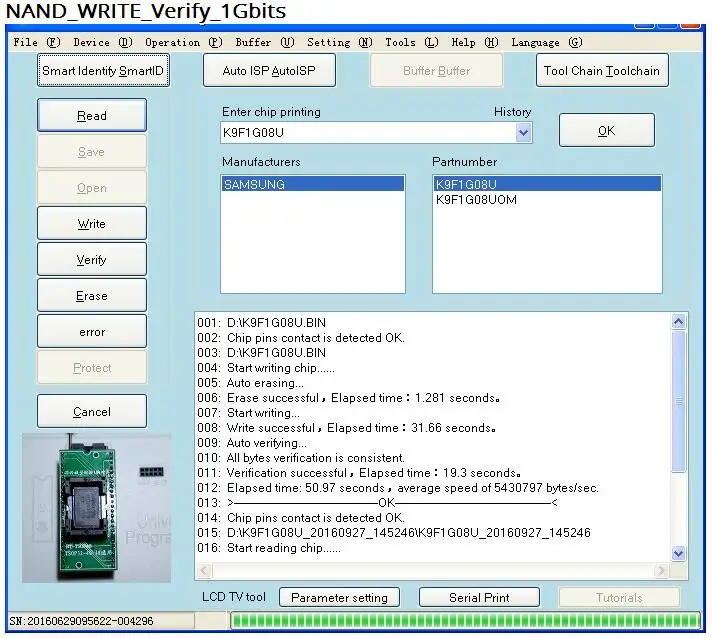Click log line 001 D:\K9F1G08U.BIN

coord(262,322)
